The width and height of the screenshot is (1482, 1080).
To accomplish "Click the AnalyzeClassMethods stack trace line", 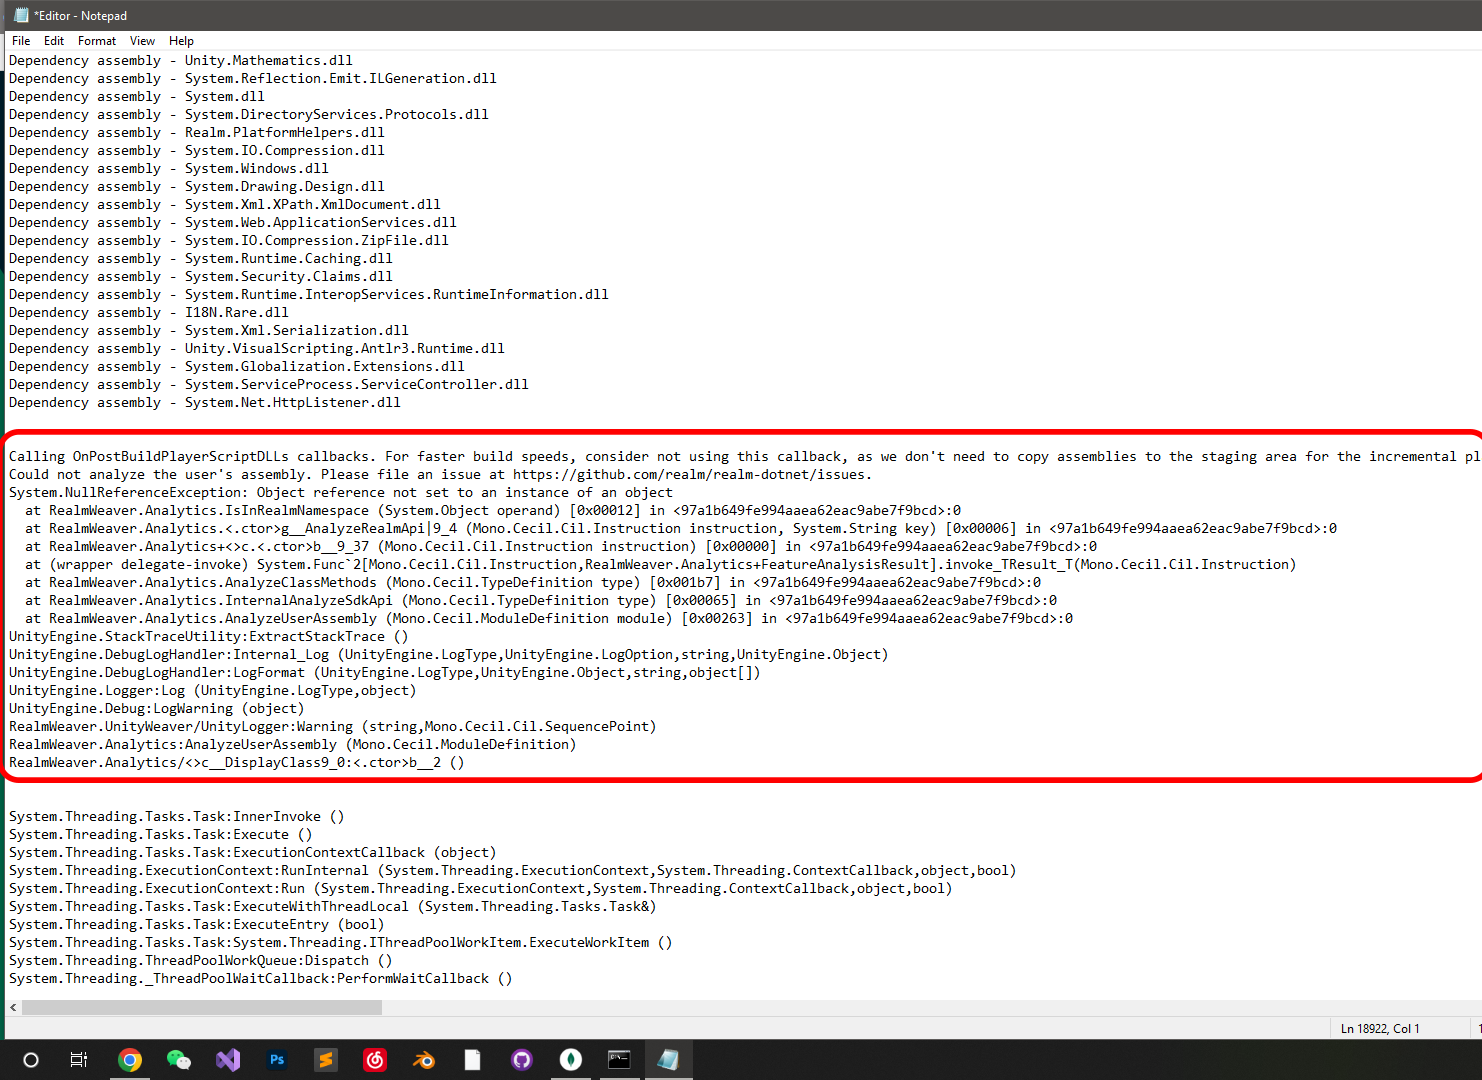I will (533, 583).
